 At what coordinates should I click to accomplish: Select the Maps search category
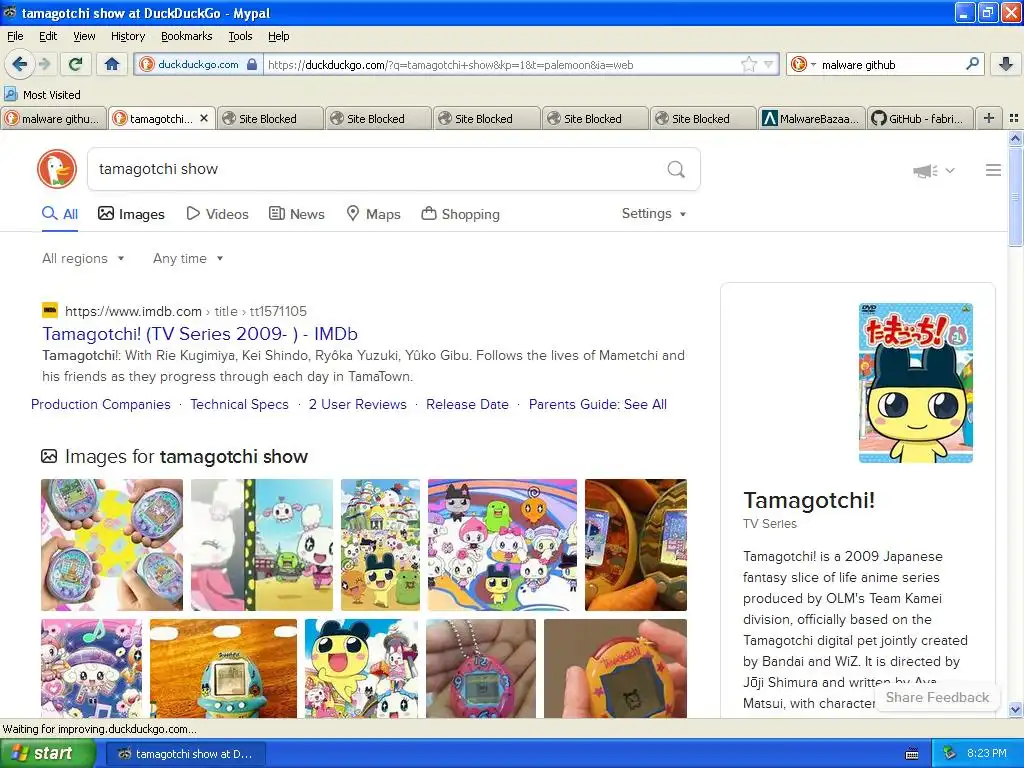[x=373, y=214]
